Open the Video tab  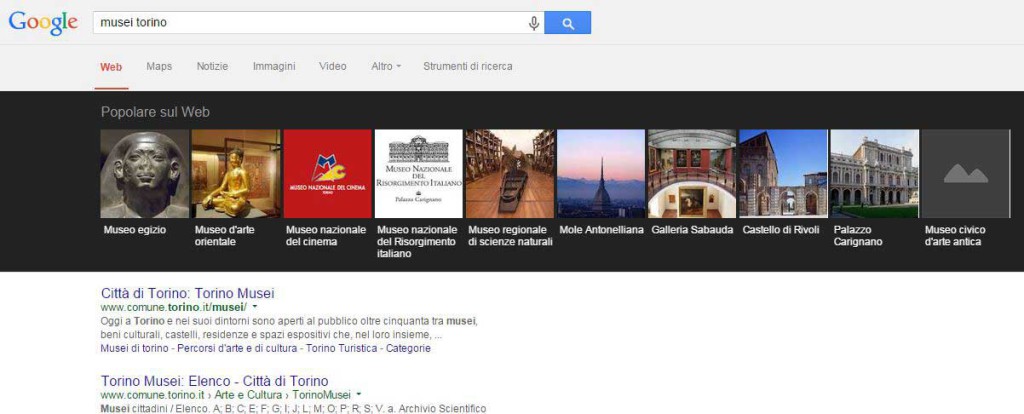click(332, 67)
